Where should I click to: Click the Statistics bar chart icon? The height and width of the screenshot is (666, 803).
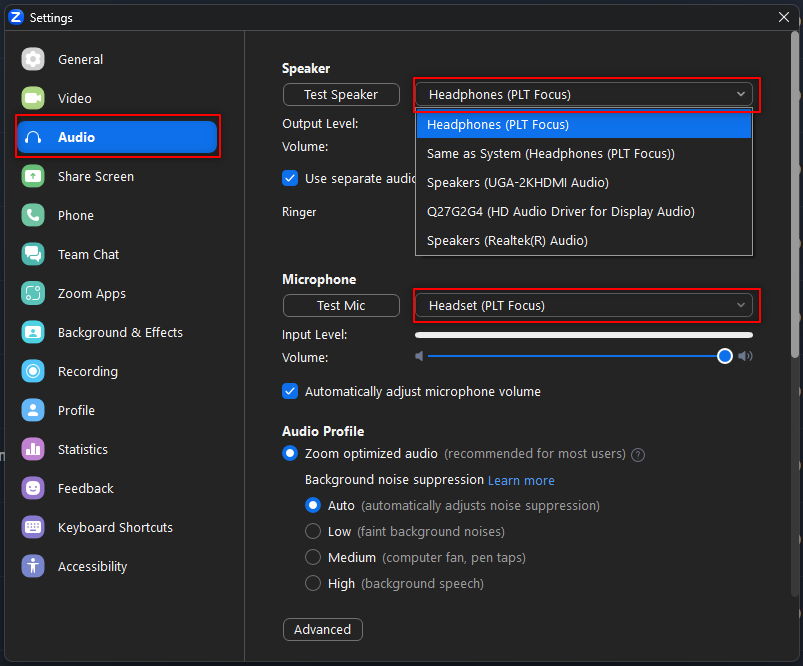[33, 449]
